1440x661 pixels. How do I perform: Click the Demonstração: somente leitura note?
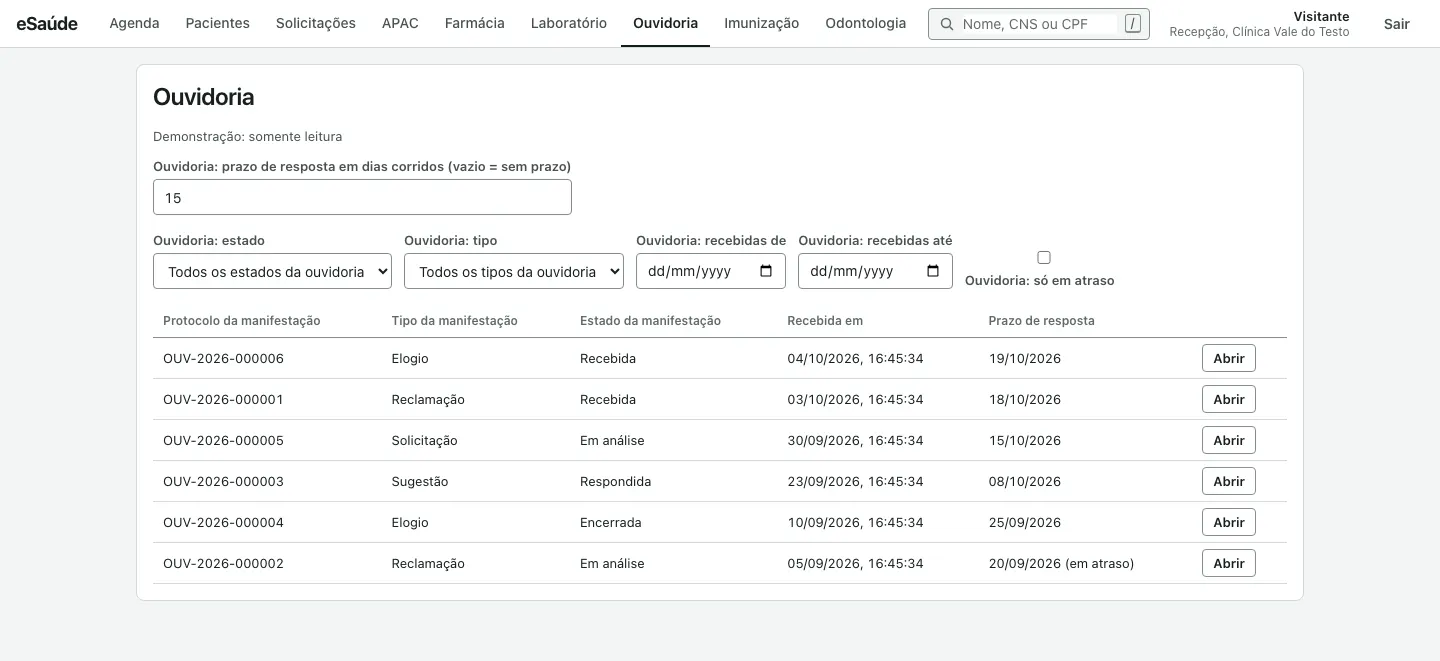247,136
